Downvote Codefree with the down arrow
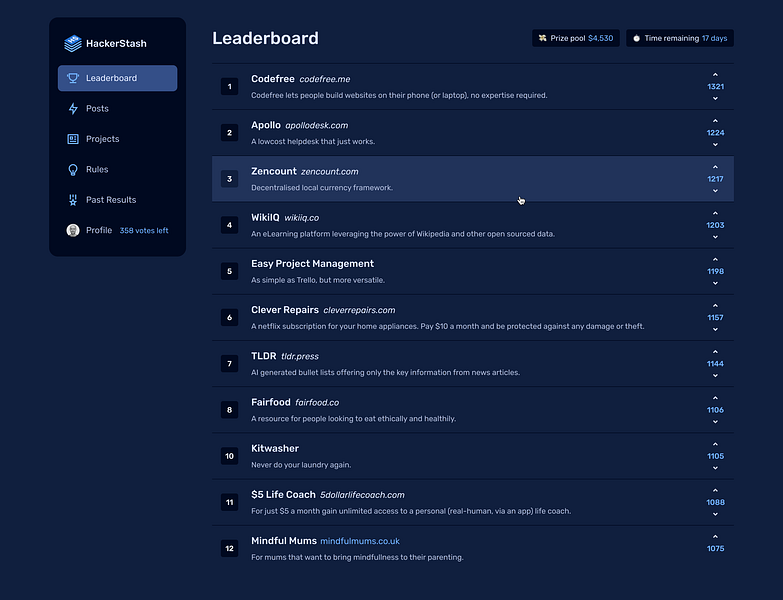The image size is (783, 600). pyautogui.click(x=715, y=98)
